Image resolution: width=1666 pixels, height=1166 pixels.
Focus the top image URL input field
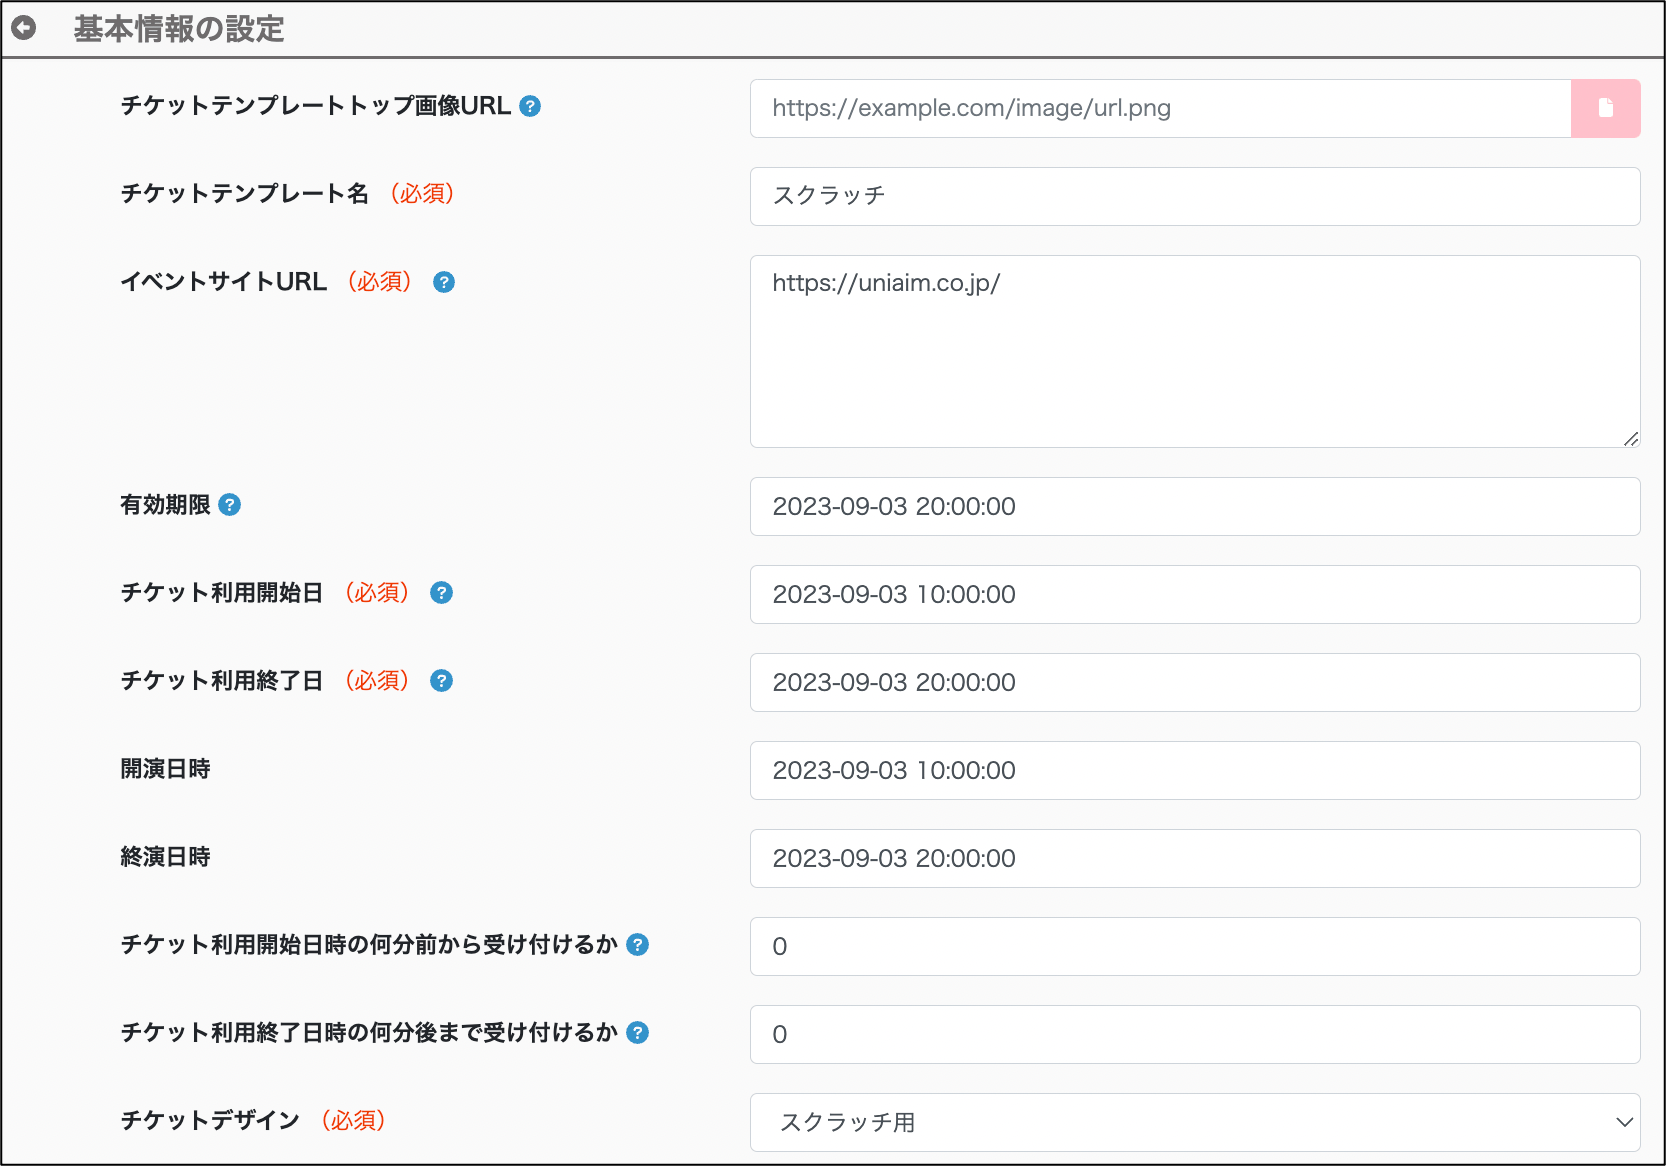click(1160, 108)
